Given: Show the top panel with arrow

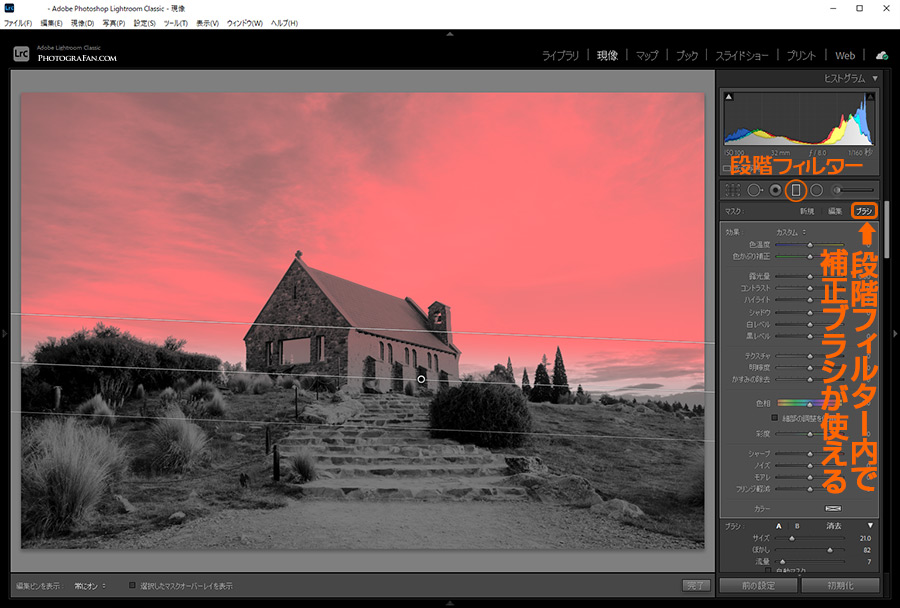Looking at the screenshot, I should coord(450,34).
